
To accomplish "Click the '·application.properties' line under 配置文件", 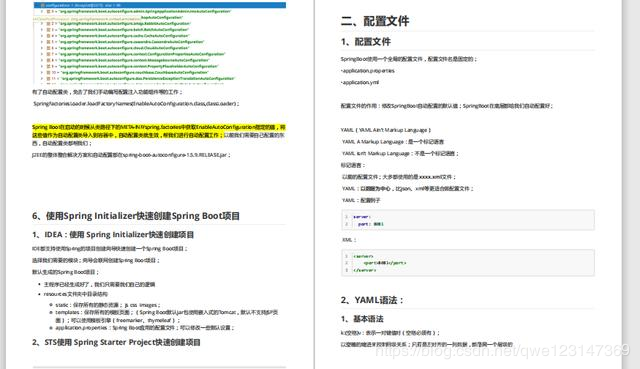I will [x=367, y=71].
